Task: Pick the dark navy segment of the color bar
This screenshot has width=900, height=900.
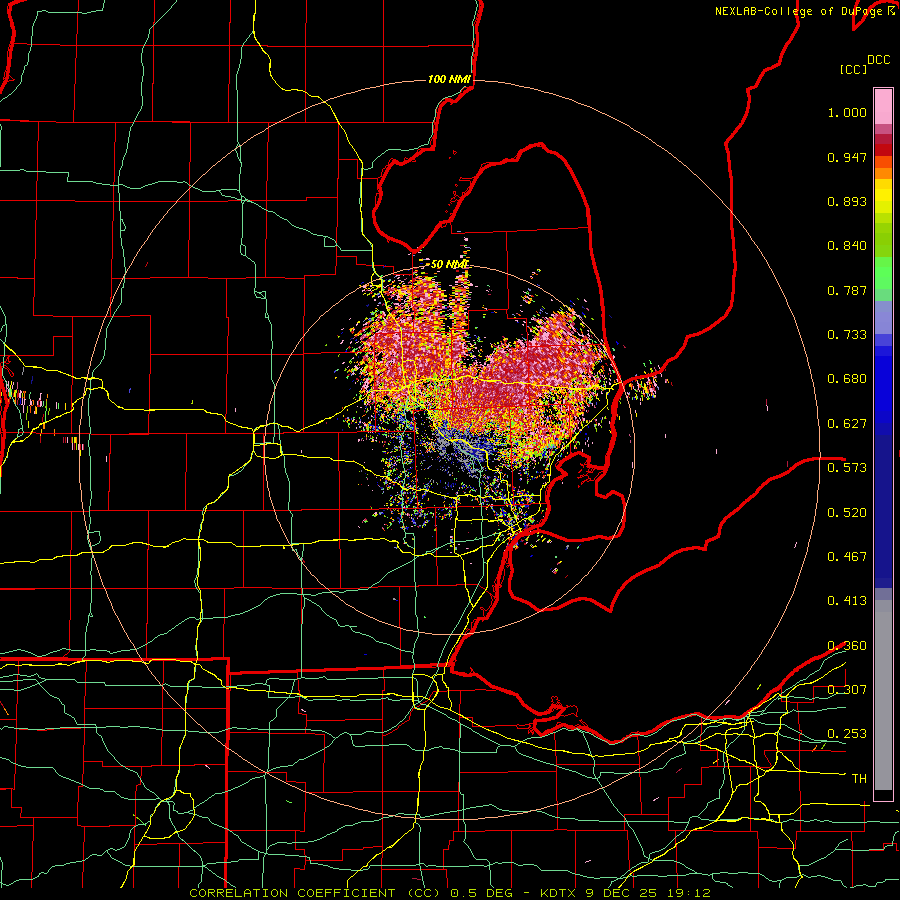Action: click(x=883, y=510)
